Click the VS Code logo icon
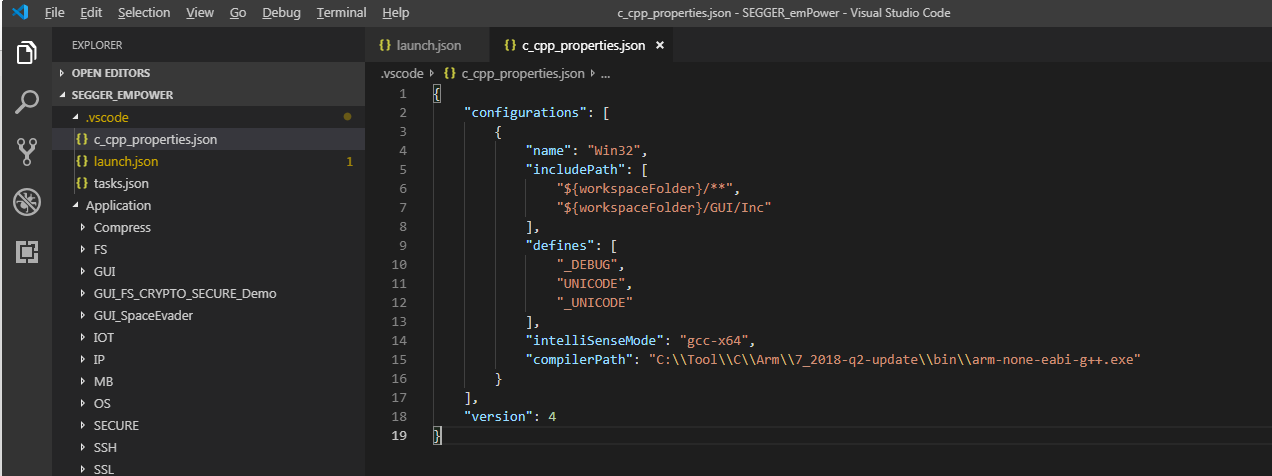The height and width of the screenshot is (476, 1272). click(x=19, y=13)
